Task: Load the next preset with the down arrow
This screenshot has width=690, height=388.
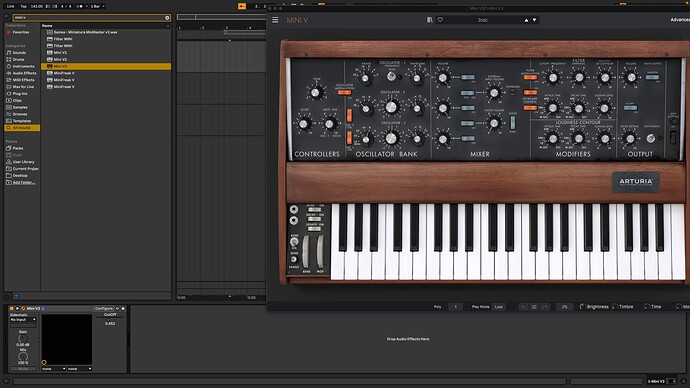Action: (535, 20)
